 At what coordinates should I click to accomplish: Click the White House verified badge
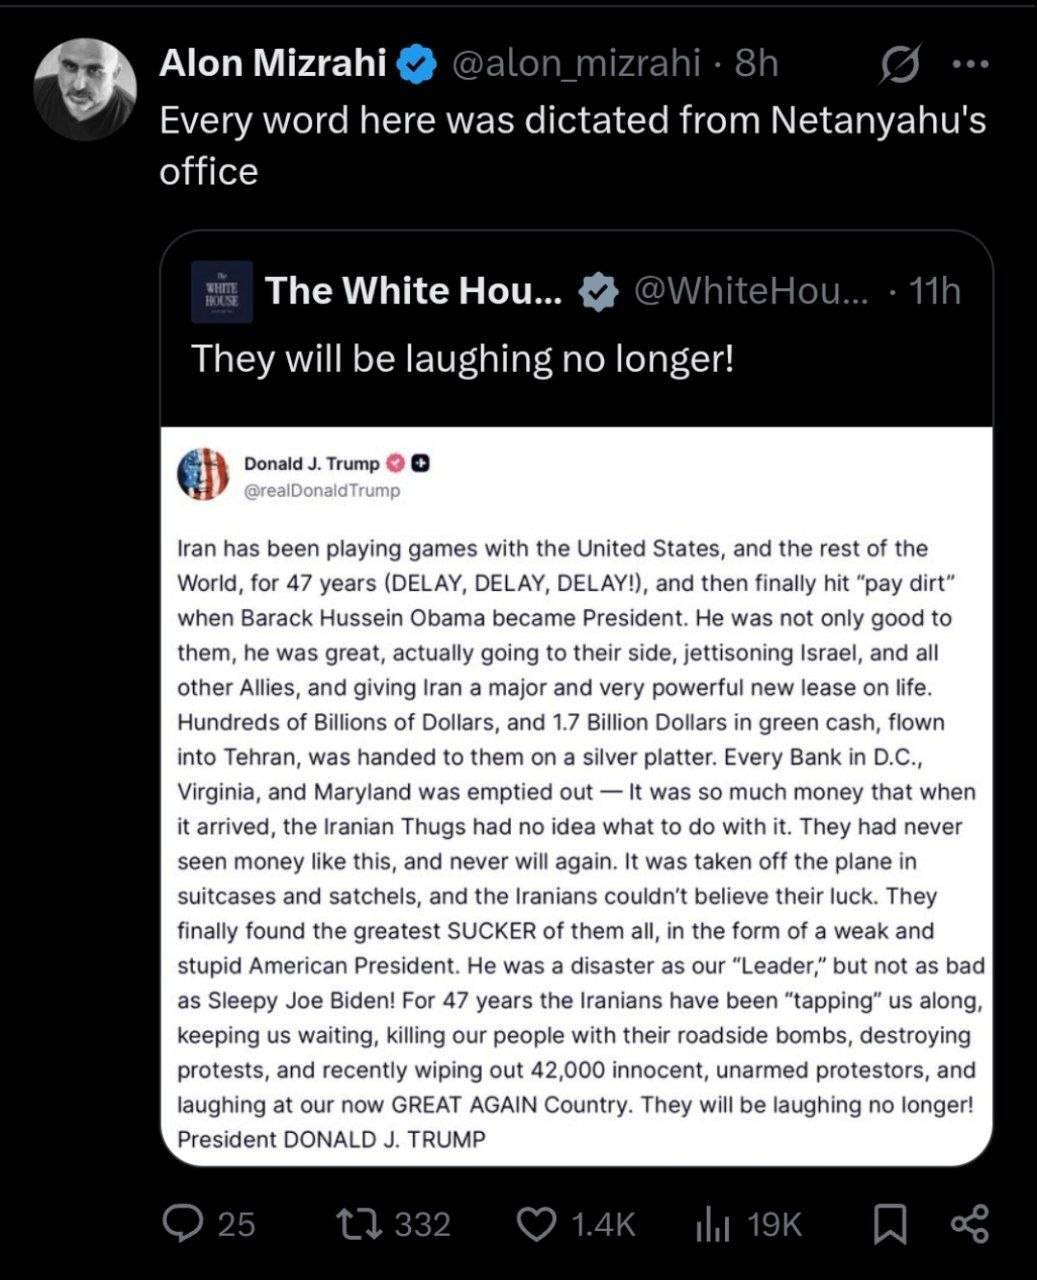pos(599,292)
